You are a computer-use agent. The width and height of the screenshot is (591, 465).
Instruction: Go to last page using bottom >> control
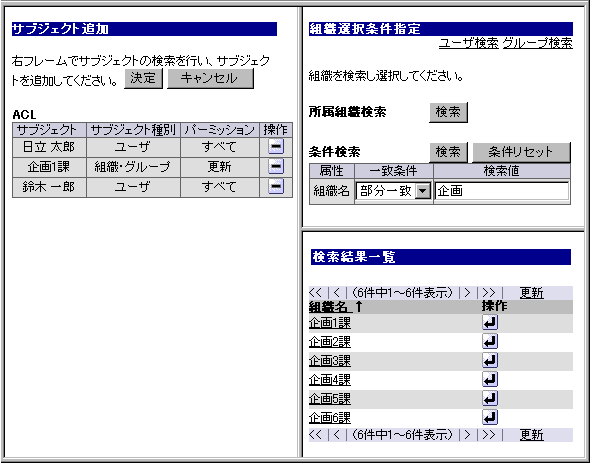coord(488,435)
